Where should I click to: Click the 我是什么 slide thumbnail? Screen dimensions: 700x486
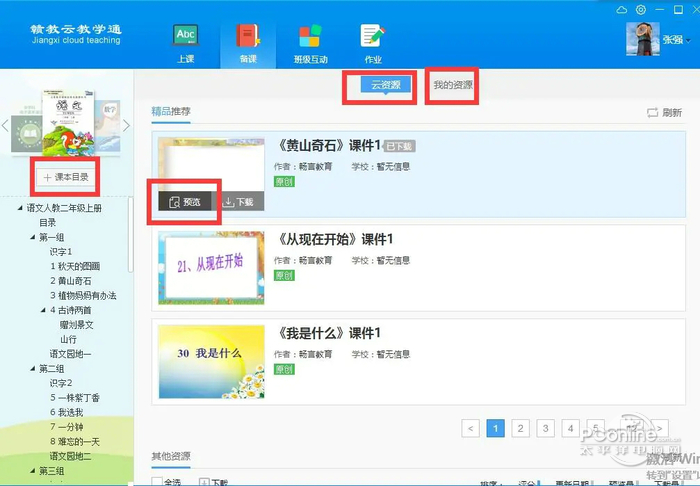(211, 361)
